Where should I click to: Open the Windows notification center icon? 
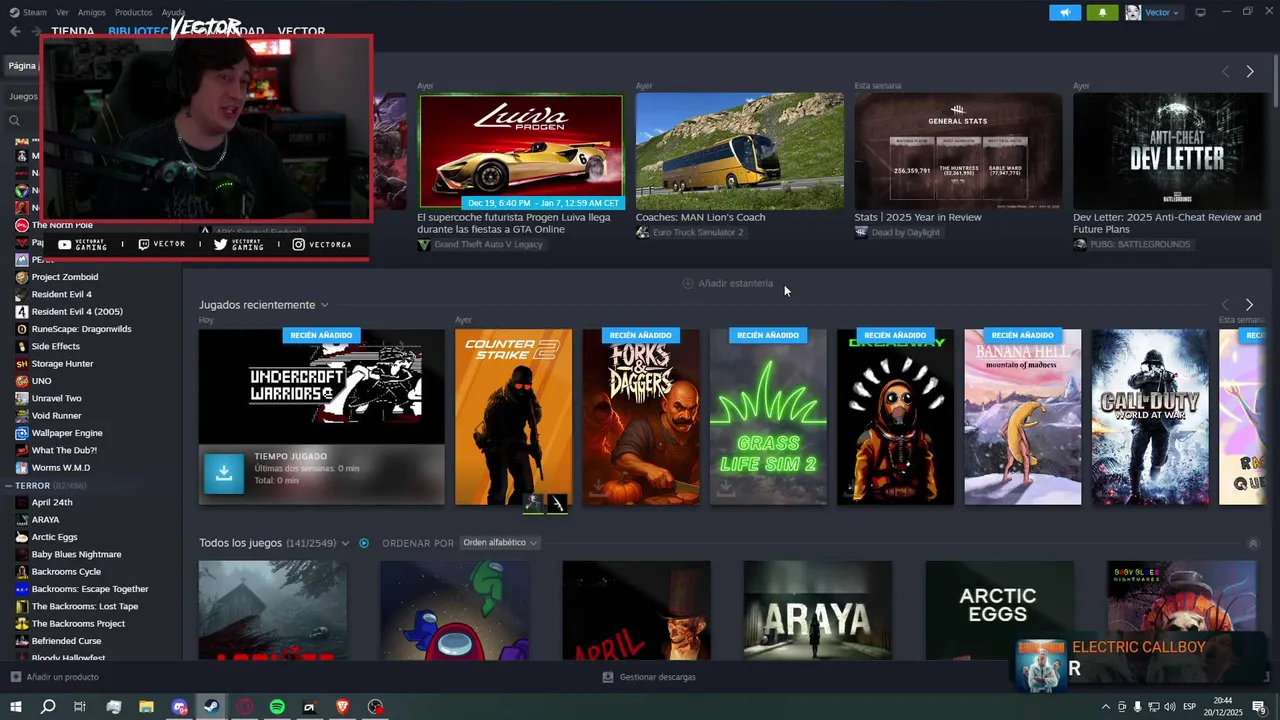[1259, 707]
